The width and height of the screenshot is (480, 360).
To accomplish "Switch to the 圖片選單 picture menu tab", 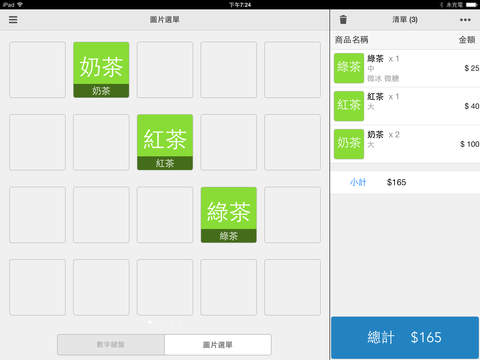I will 218,345.
